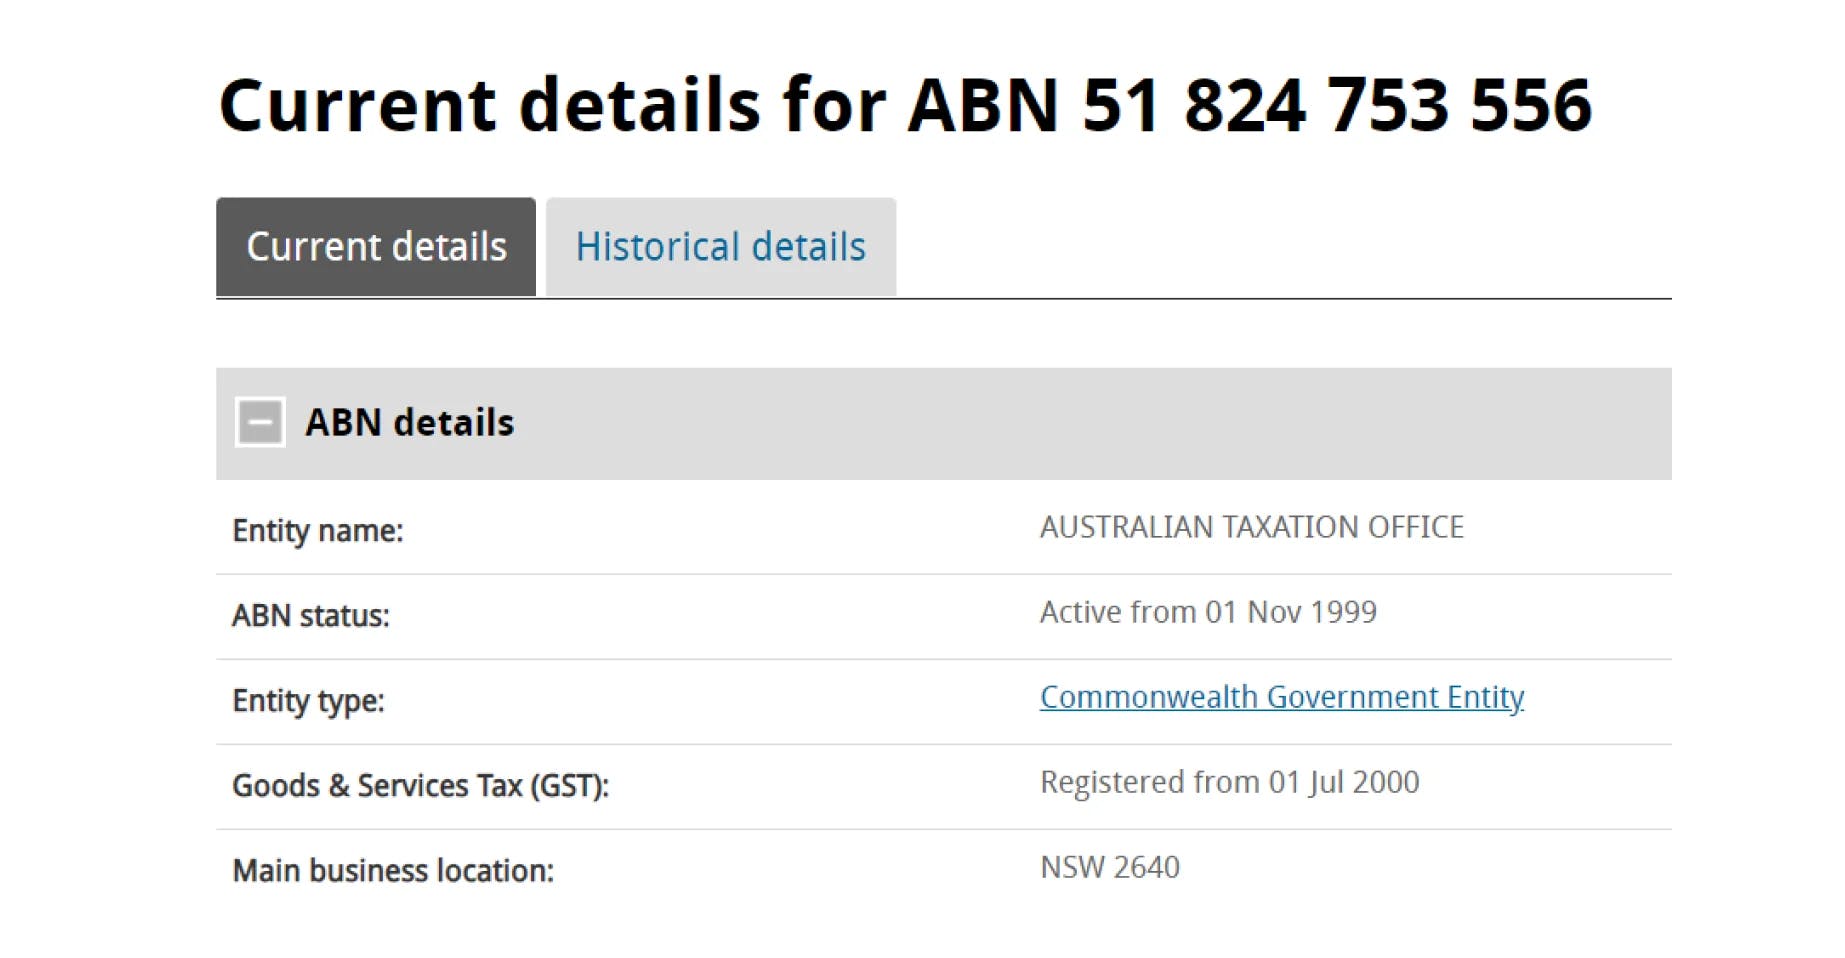This screenshot has width=1845, height=958.
Task: Open the Commonwealth Government Entity link
Action: pyautogui.click(x=1282, y=697)
